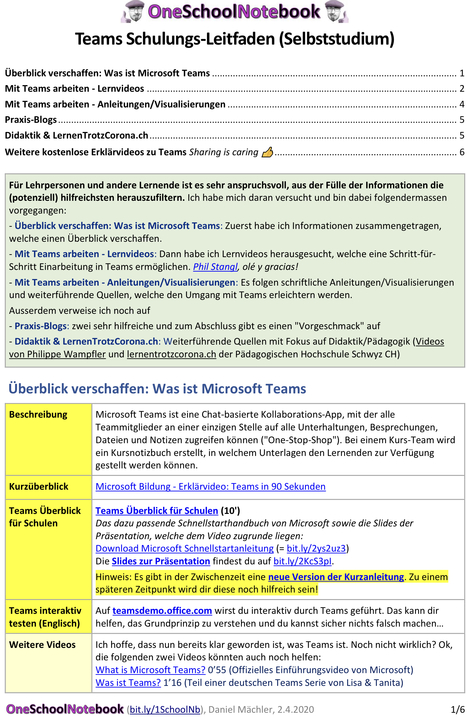Open TOC entry Didaktik & LernenTrotzCorona.ch
Screen dimensions: 467x717
point(235,135)
